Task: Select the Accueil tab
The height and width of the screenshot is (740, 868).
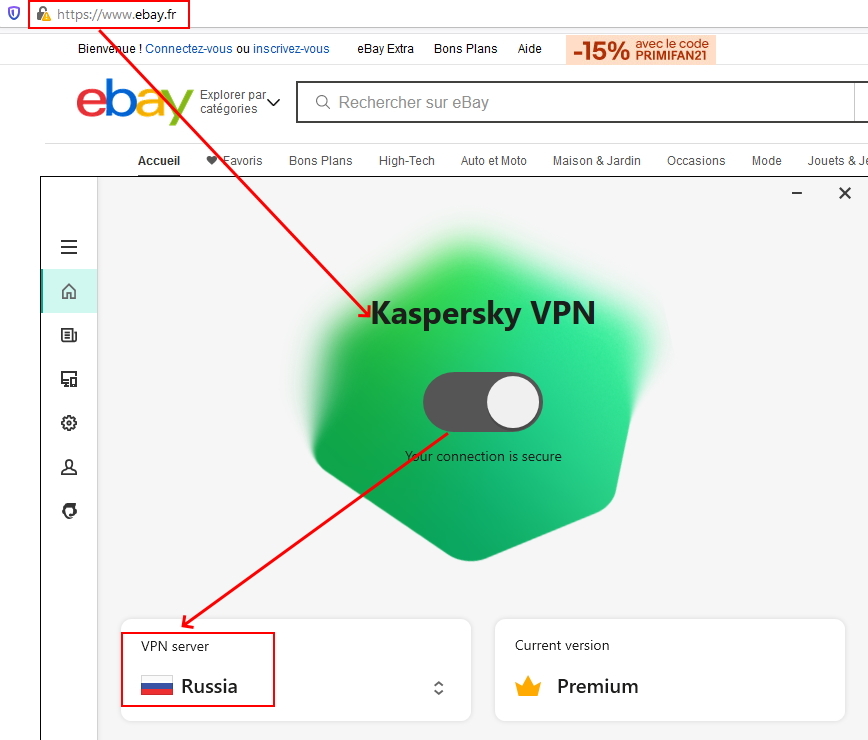Action: [x=159, y=161]
